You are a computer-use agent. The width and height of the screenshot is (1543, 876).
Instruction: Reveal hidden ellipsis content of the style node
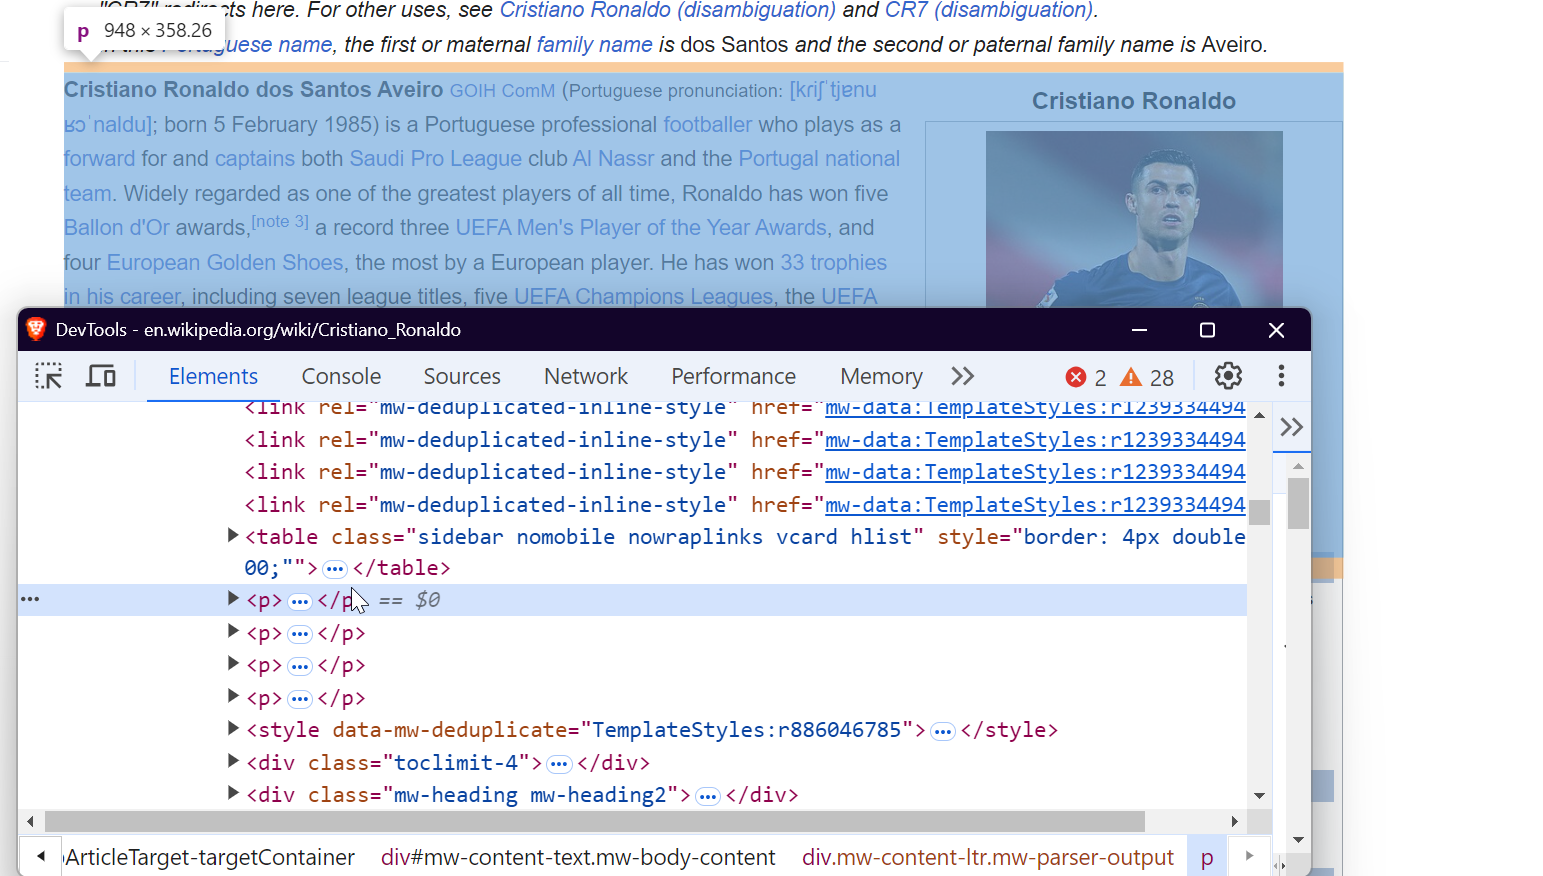(942, 731)
